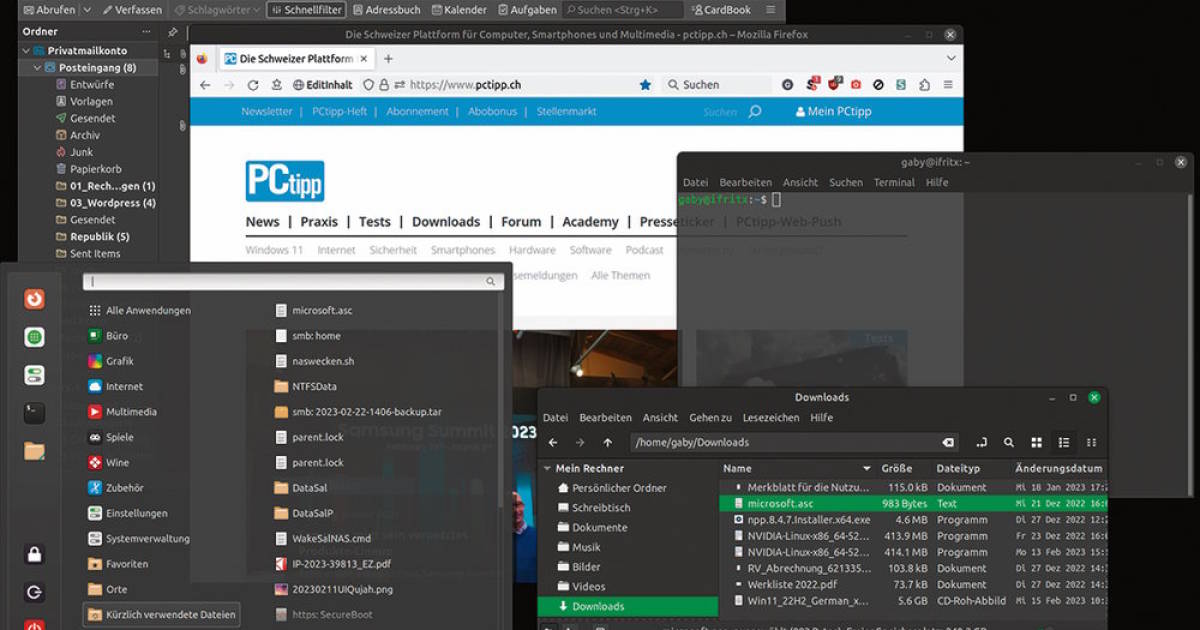
Task: Open the Bearbeiten menu in the terminal
Action: [x=745, y=183]
